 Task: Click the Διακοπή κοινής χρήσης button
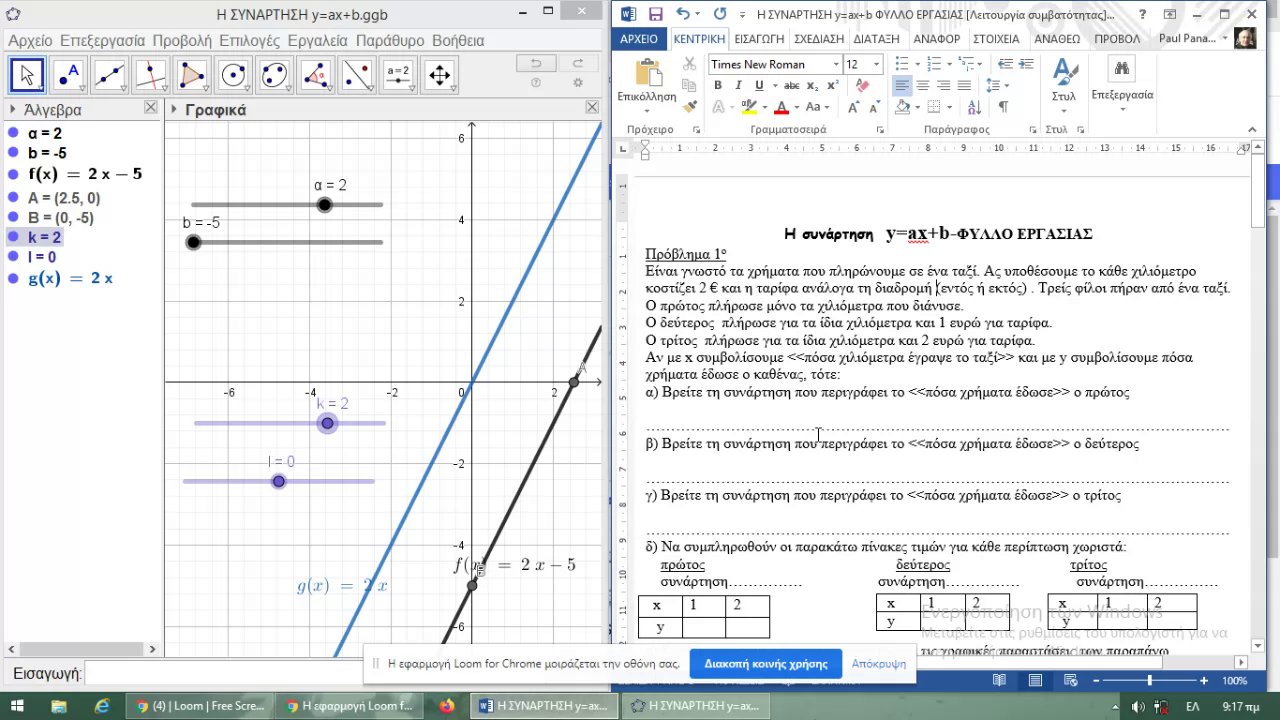tap(765, 663)
